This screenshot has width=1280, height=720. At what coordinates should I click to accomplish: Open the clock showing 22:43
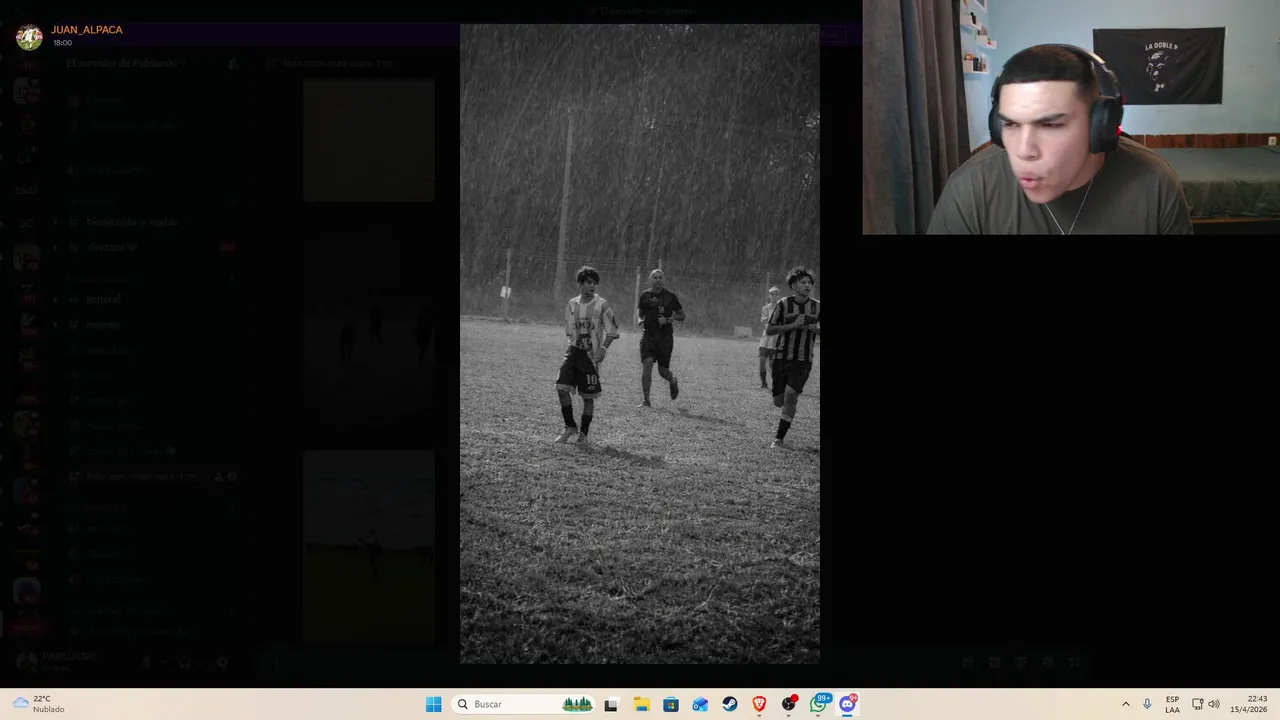pos(1249,704)
